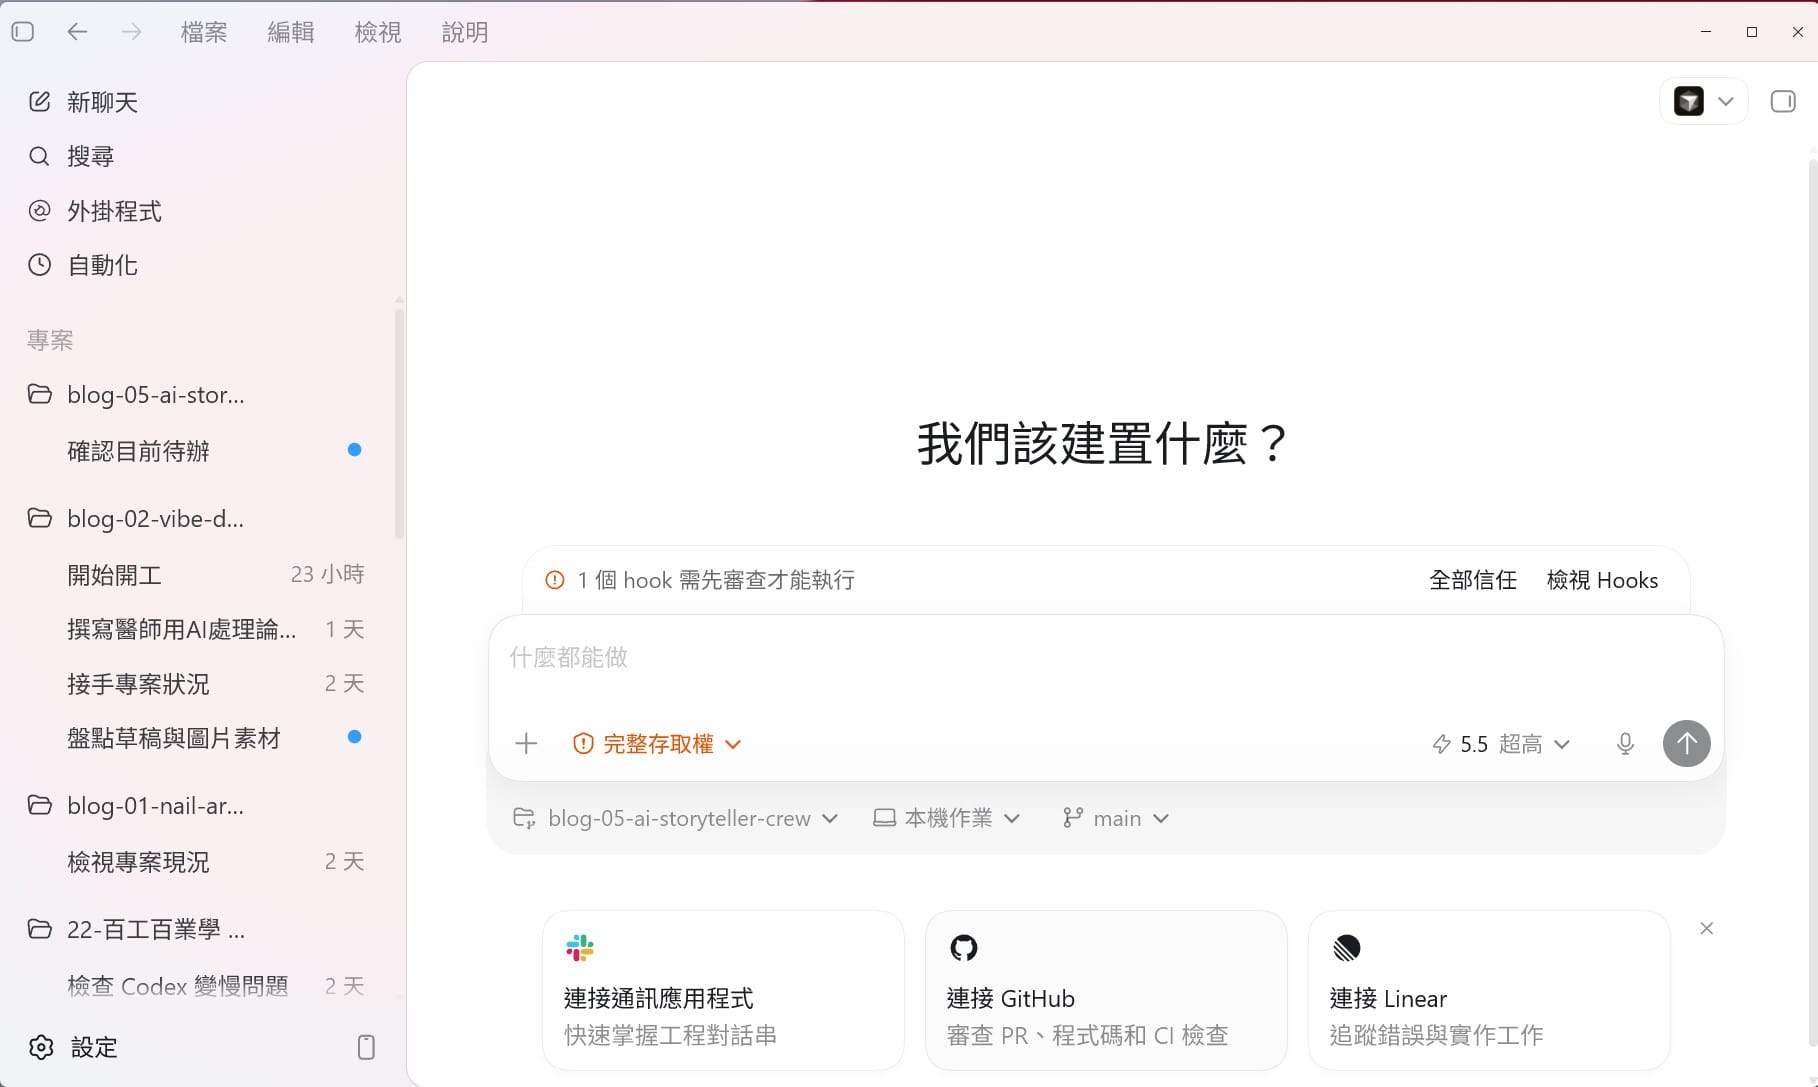1818x1087 pixels.
Task: Click 全部信任 for hooks
Action: pyautogui.click(x=1473, y=580)
